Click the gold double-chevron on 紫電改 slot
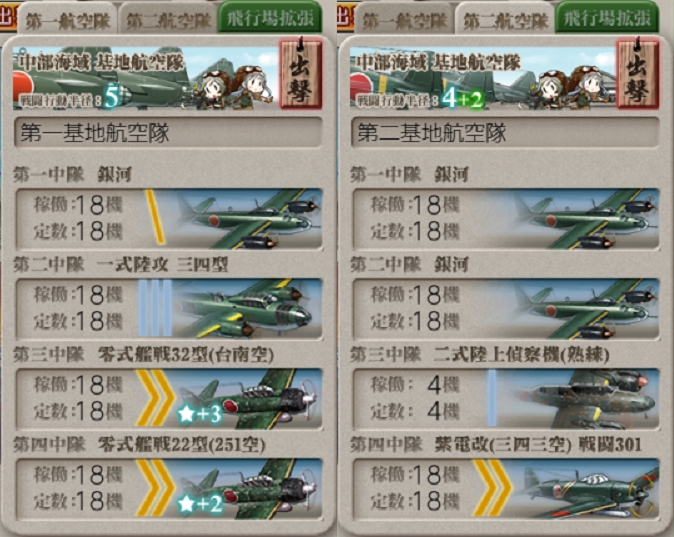 [493, 488]
